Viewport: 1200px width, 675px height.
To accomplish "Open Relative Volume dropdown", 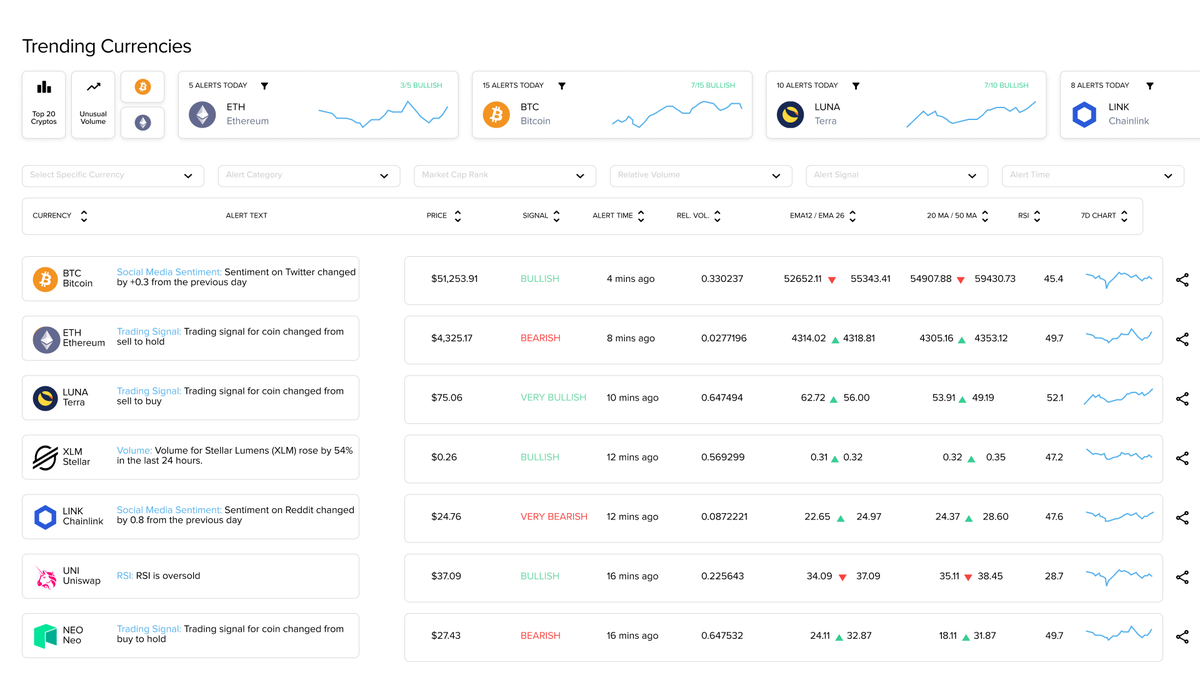I will (701, 176).
